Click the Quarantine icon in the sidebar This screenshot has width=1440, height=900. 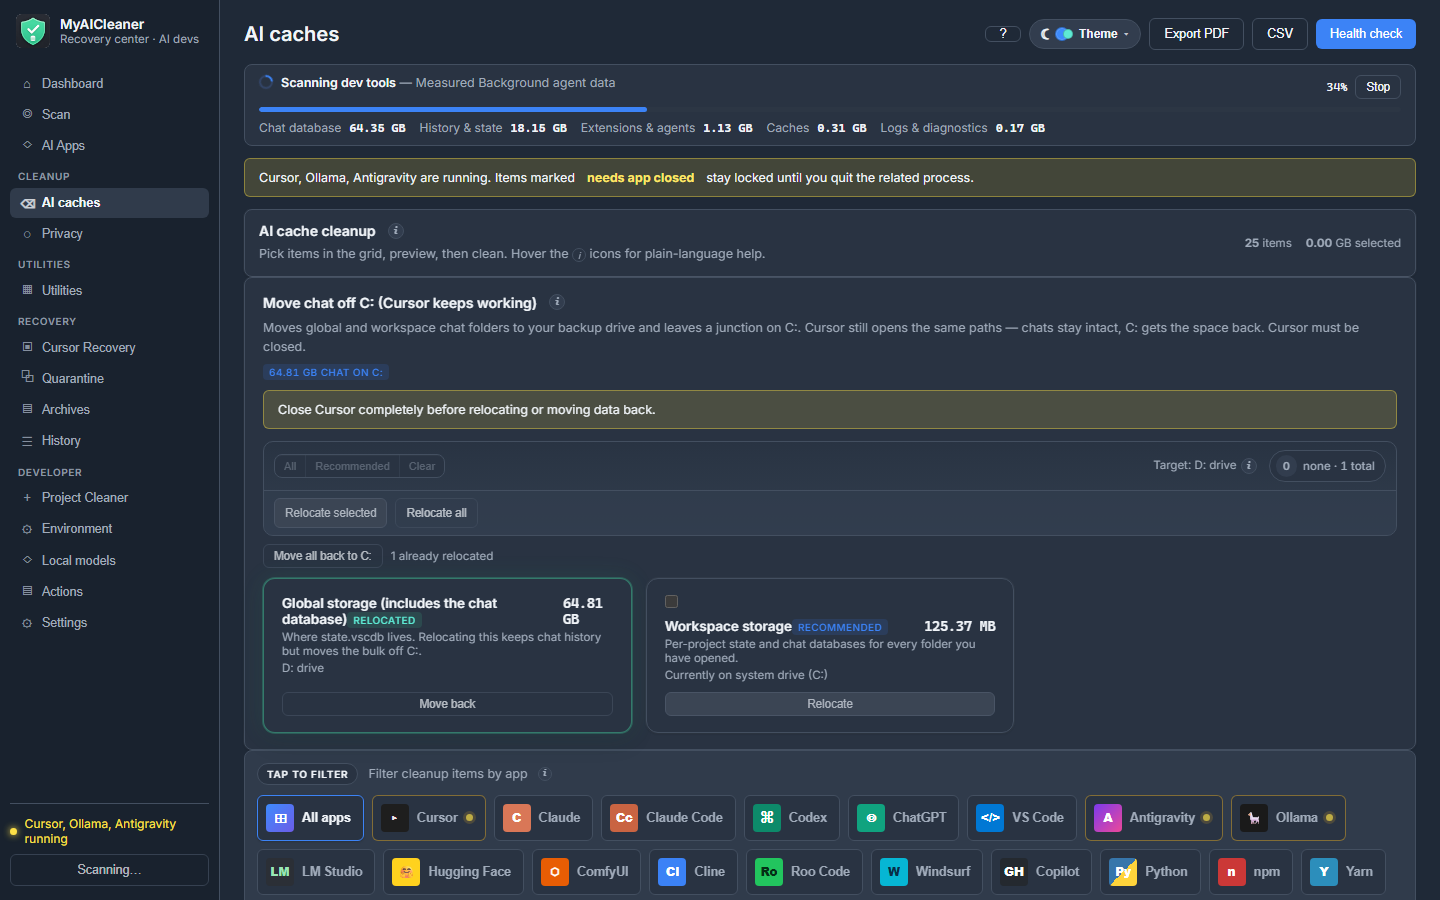28,378
